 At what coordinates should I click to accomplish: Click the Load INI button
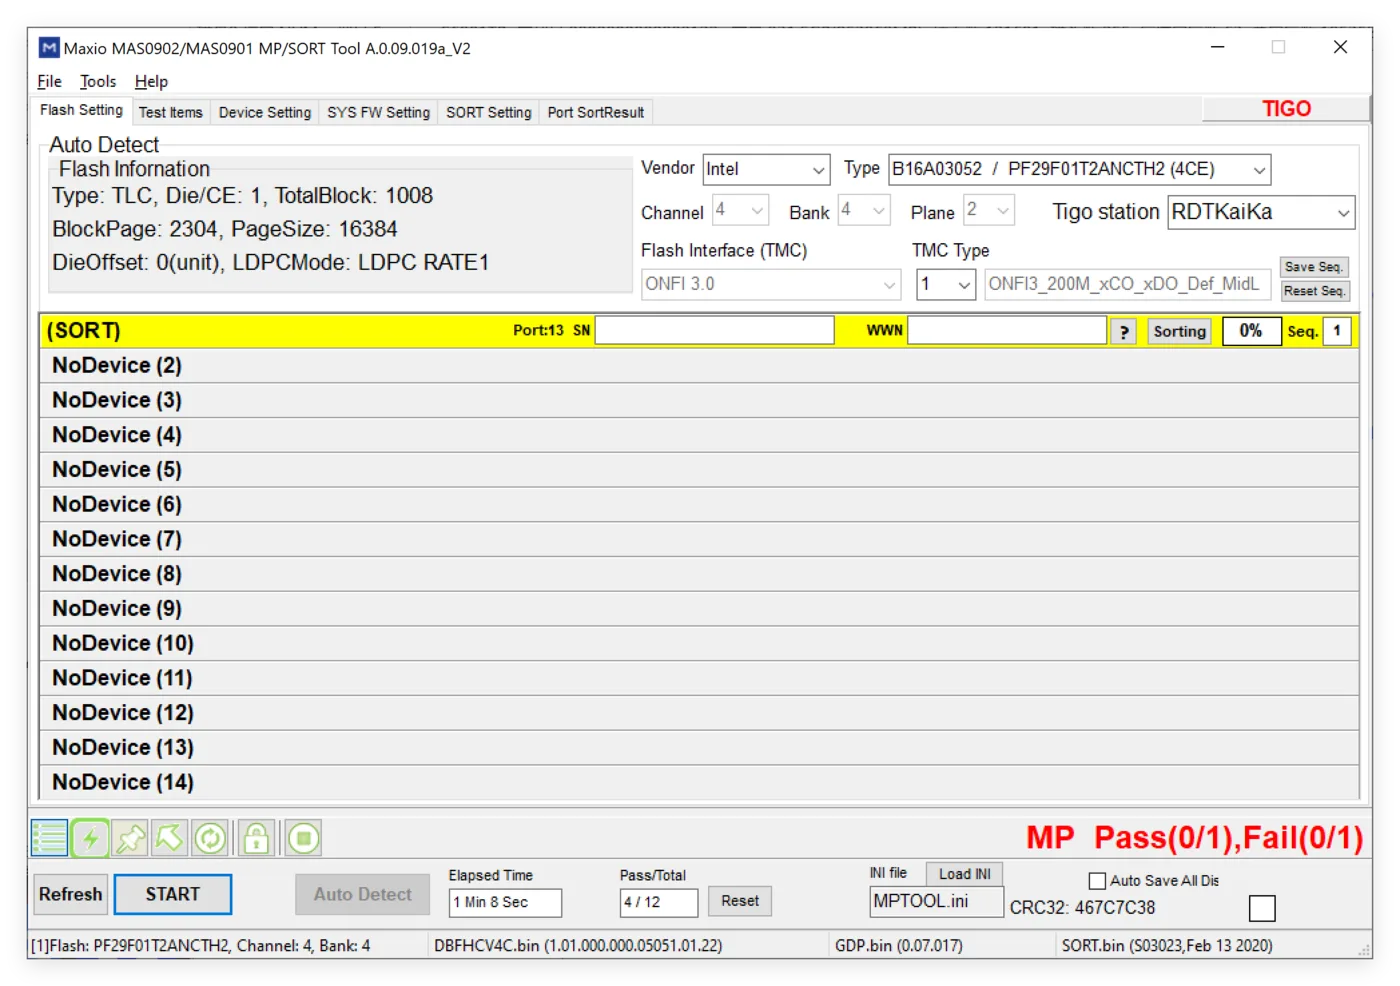(x=964, y=874)
